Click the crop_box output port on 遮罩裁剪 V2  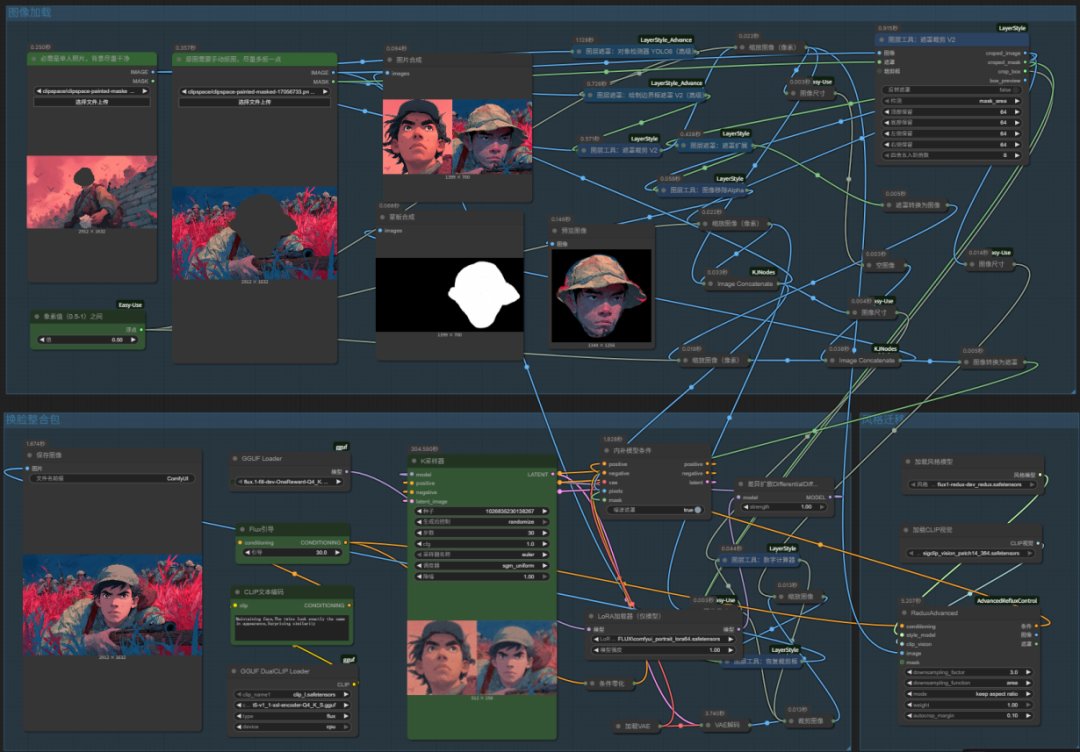point(1025,71)
